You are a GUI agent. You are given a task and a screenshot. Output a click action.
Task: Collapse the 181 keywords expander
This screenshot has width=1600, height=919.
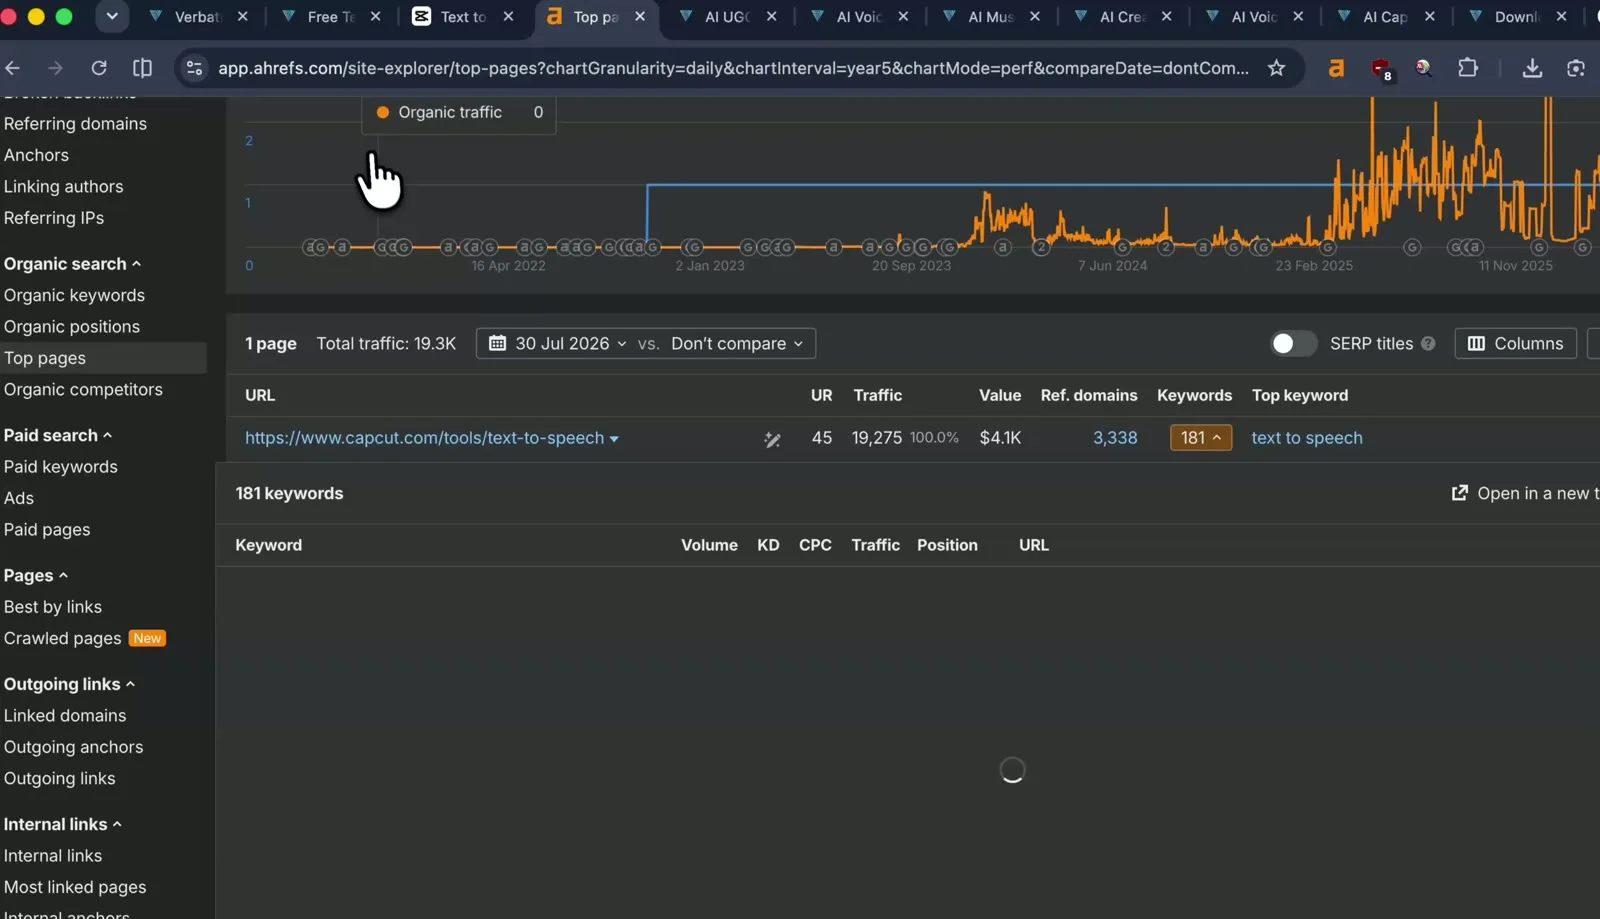pos(1200,438)
